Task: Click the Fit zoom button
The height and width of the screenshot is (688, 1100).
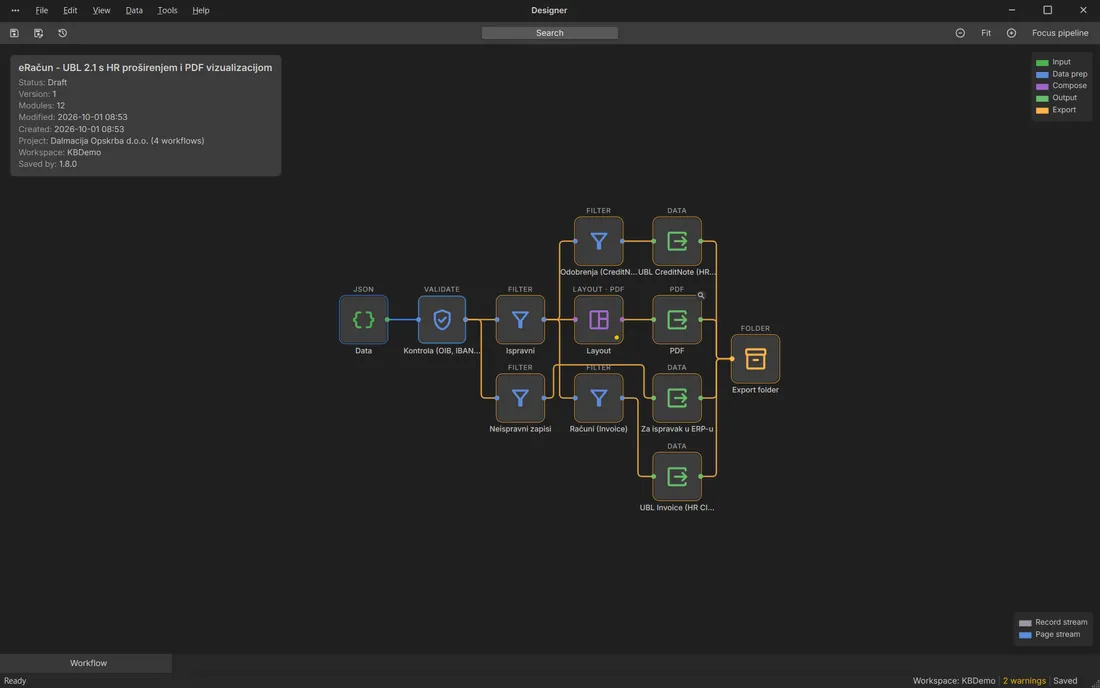Action: point(986,33)
